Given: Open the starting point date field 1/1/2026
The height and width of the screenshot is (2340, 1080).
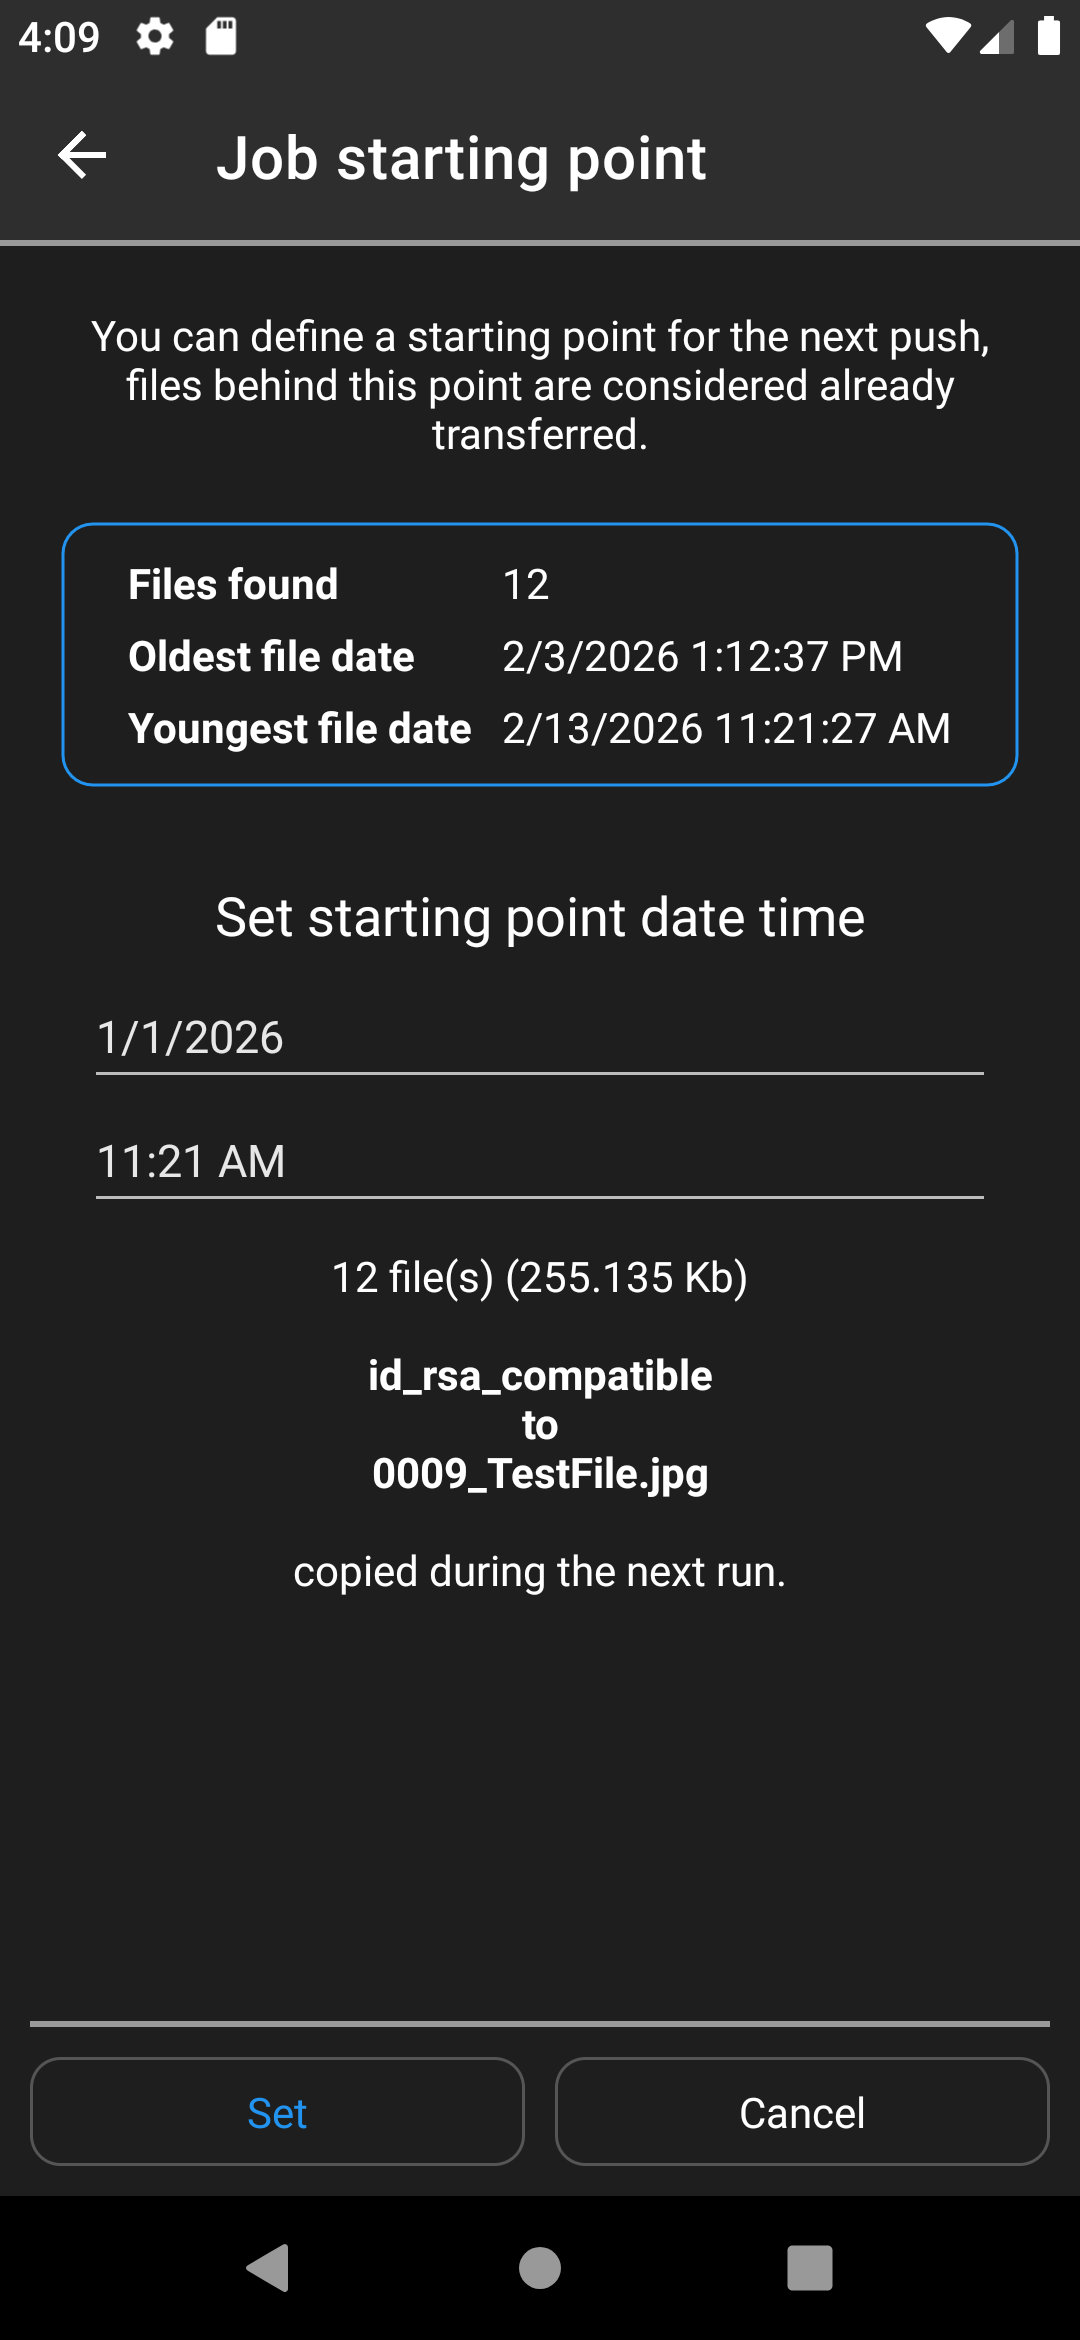Looking at the screenshot, I should pyautogui.click(x=540, y=1038).
